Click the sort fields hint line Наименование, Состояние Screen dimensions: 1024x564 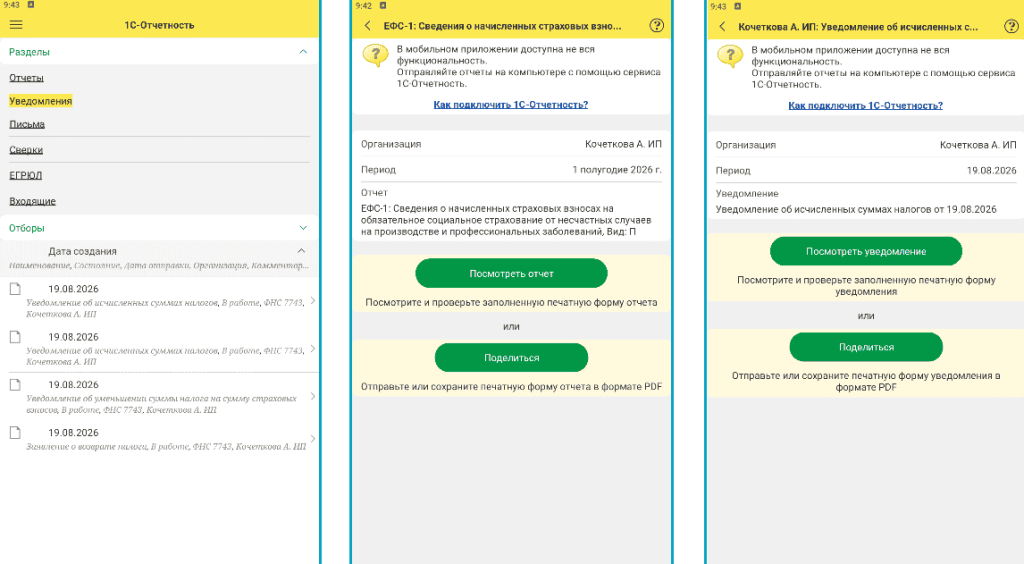pyautogui.click(x=159, y=265)
